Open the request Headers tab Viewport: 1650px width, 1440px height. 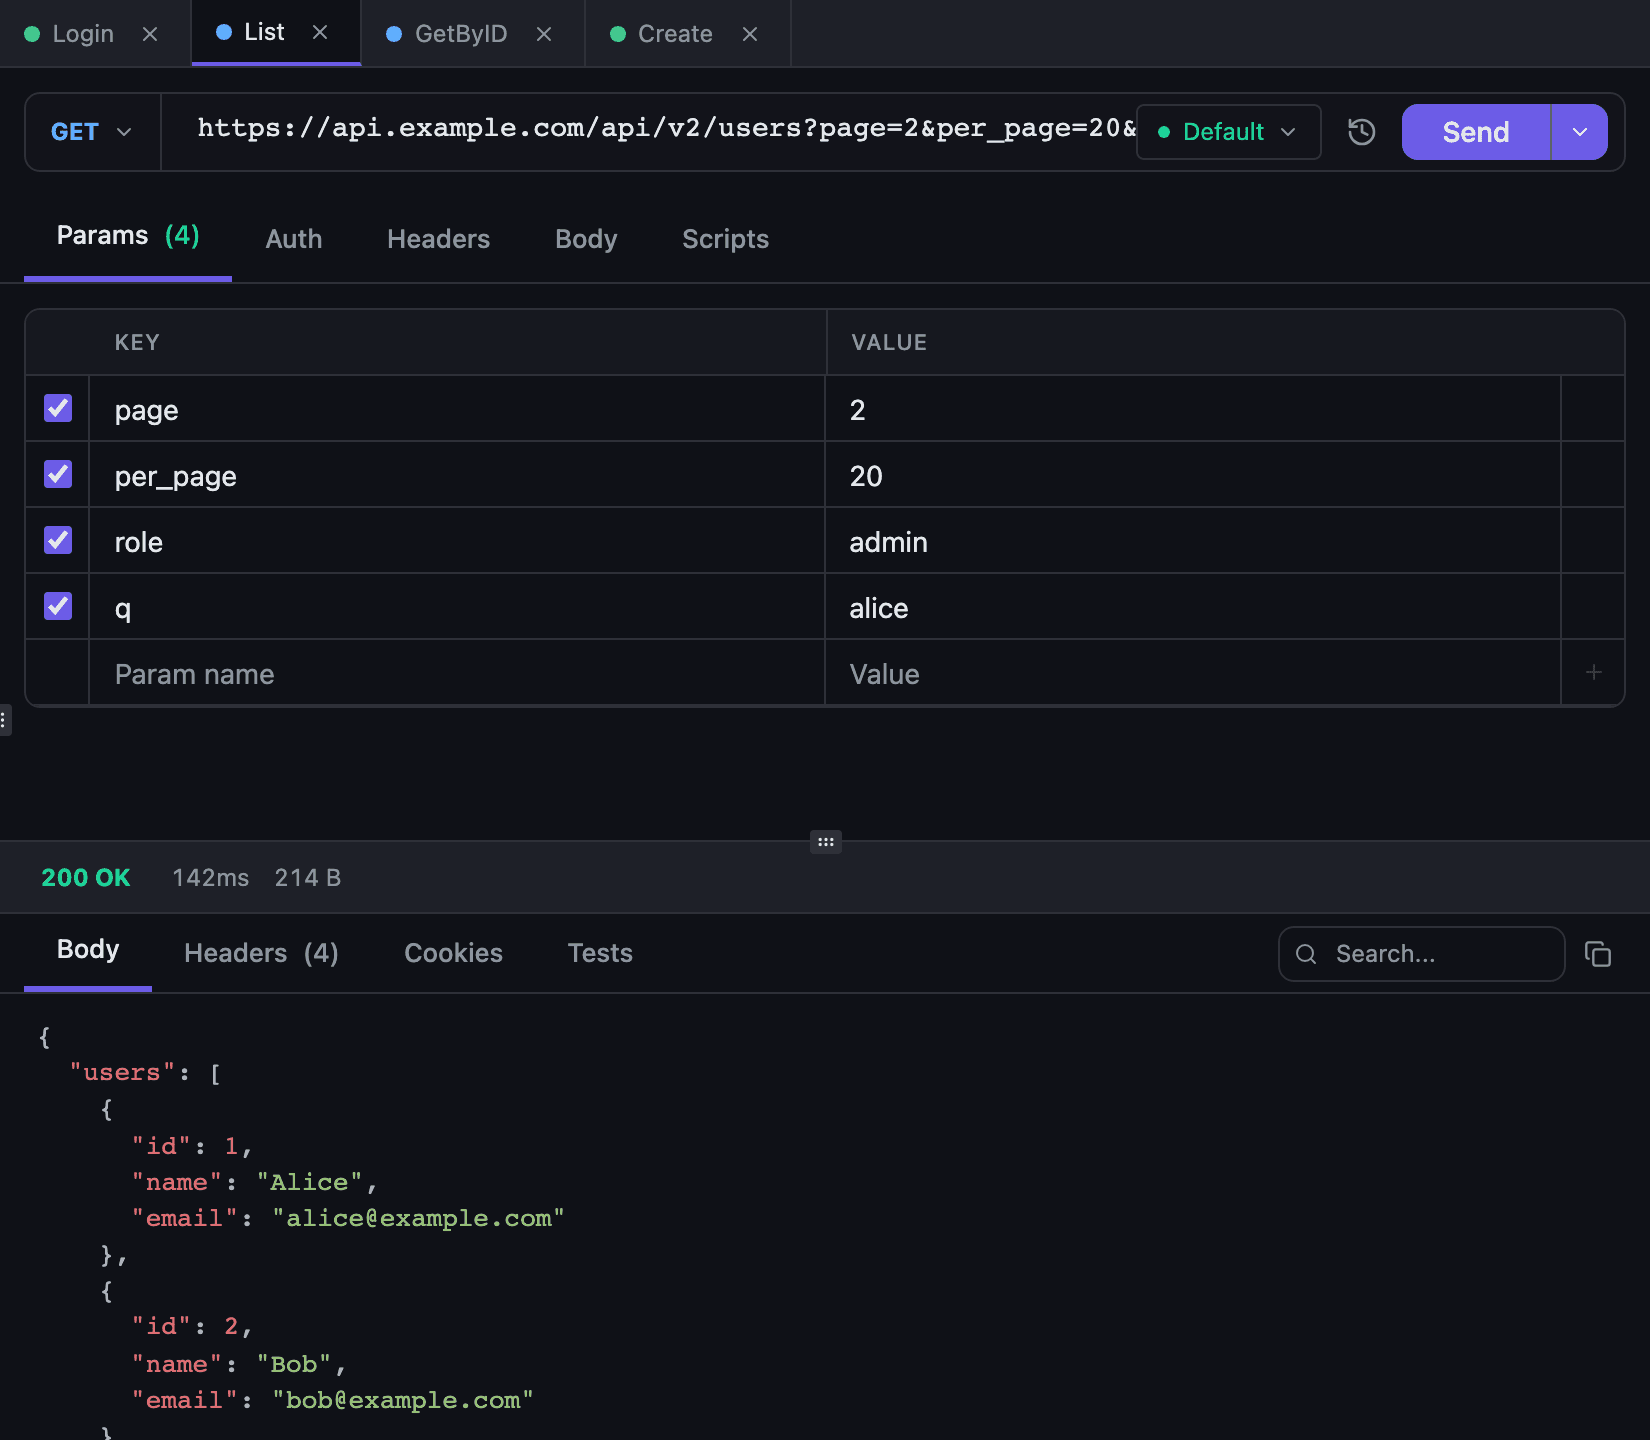(x=439, y=239)
